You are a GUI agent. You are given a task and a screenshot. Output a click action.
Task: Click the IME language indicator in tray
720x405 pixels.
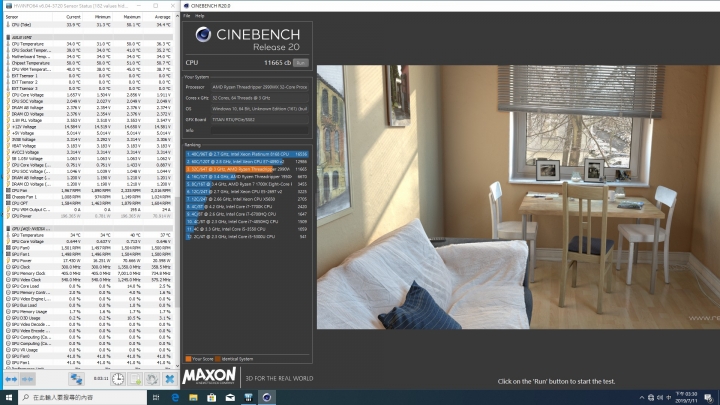(x=669, y=398)
